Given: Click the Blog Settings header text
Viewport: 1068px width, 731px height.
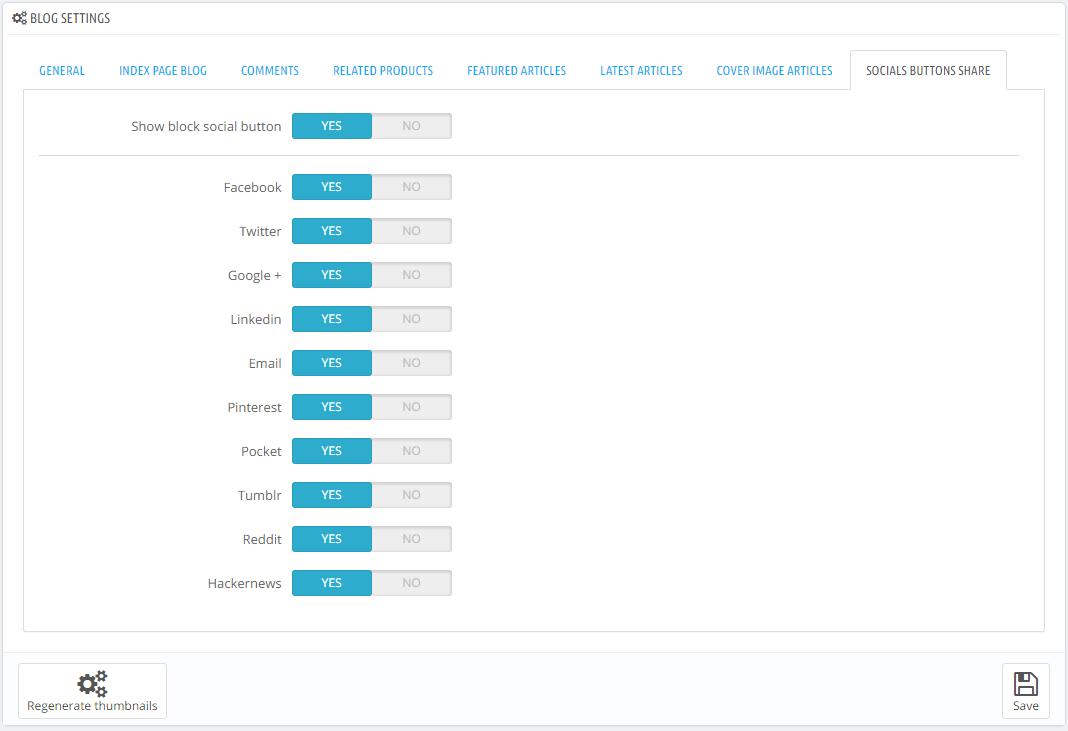Looking at the screenshot, I should [x=70, y=18].
